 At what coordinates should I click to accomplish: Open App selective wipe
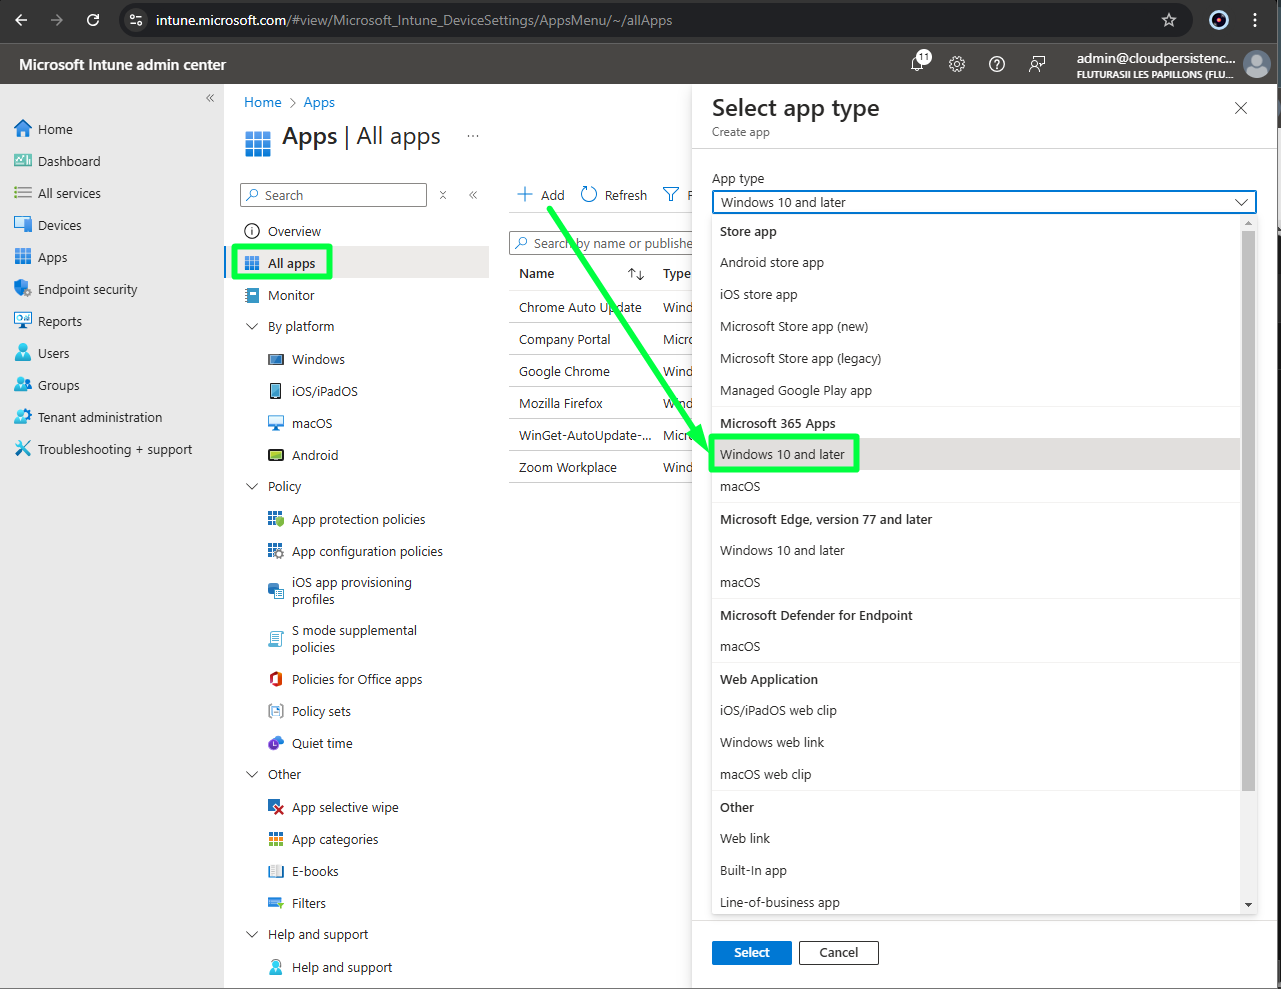click(x=345, y=807)
